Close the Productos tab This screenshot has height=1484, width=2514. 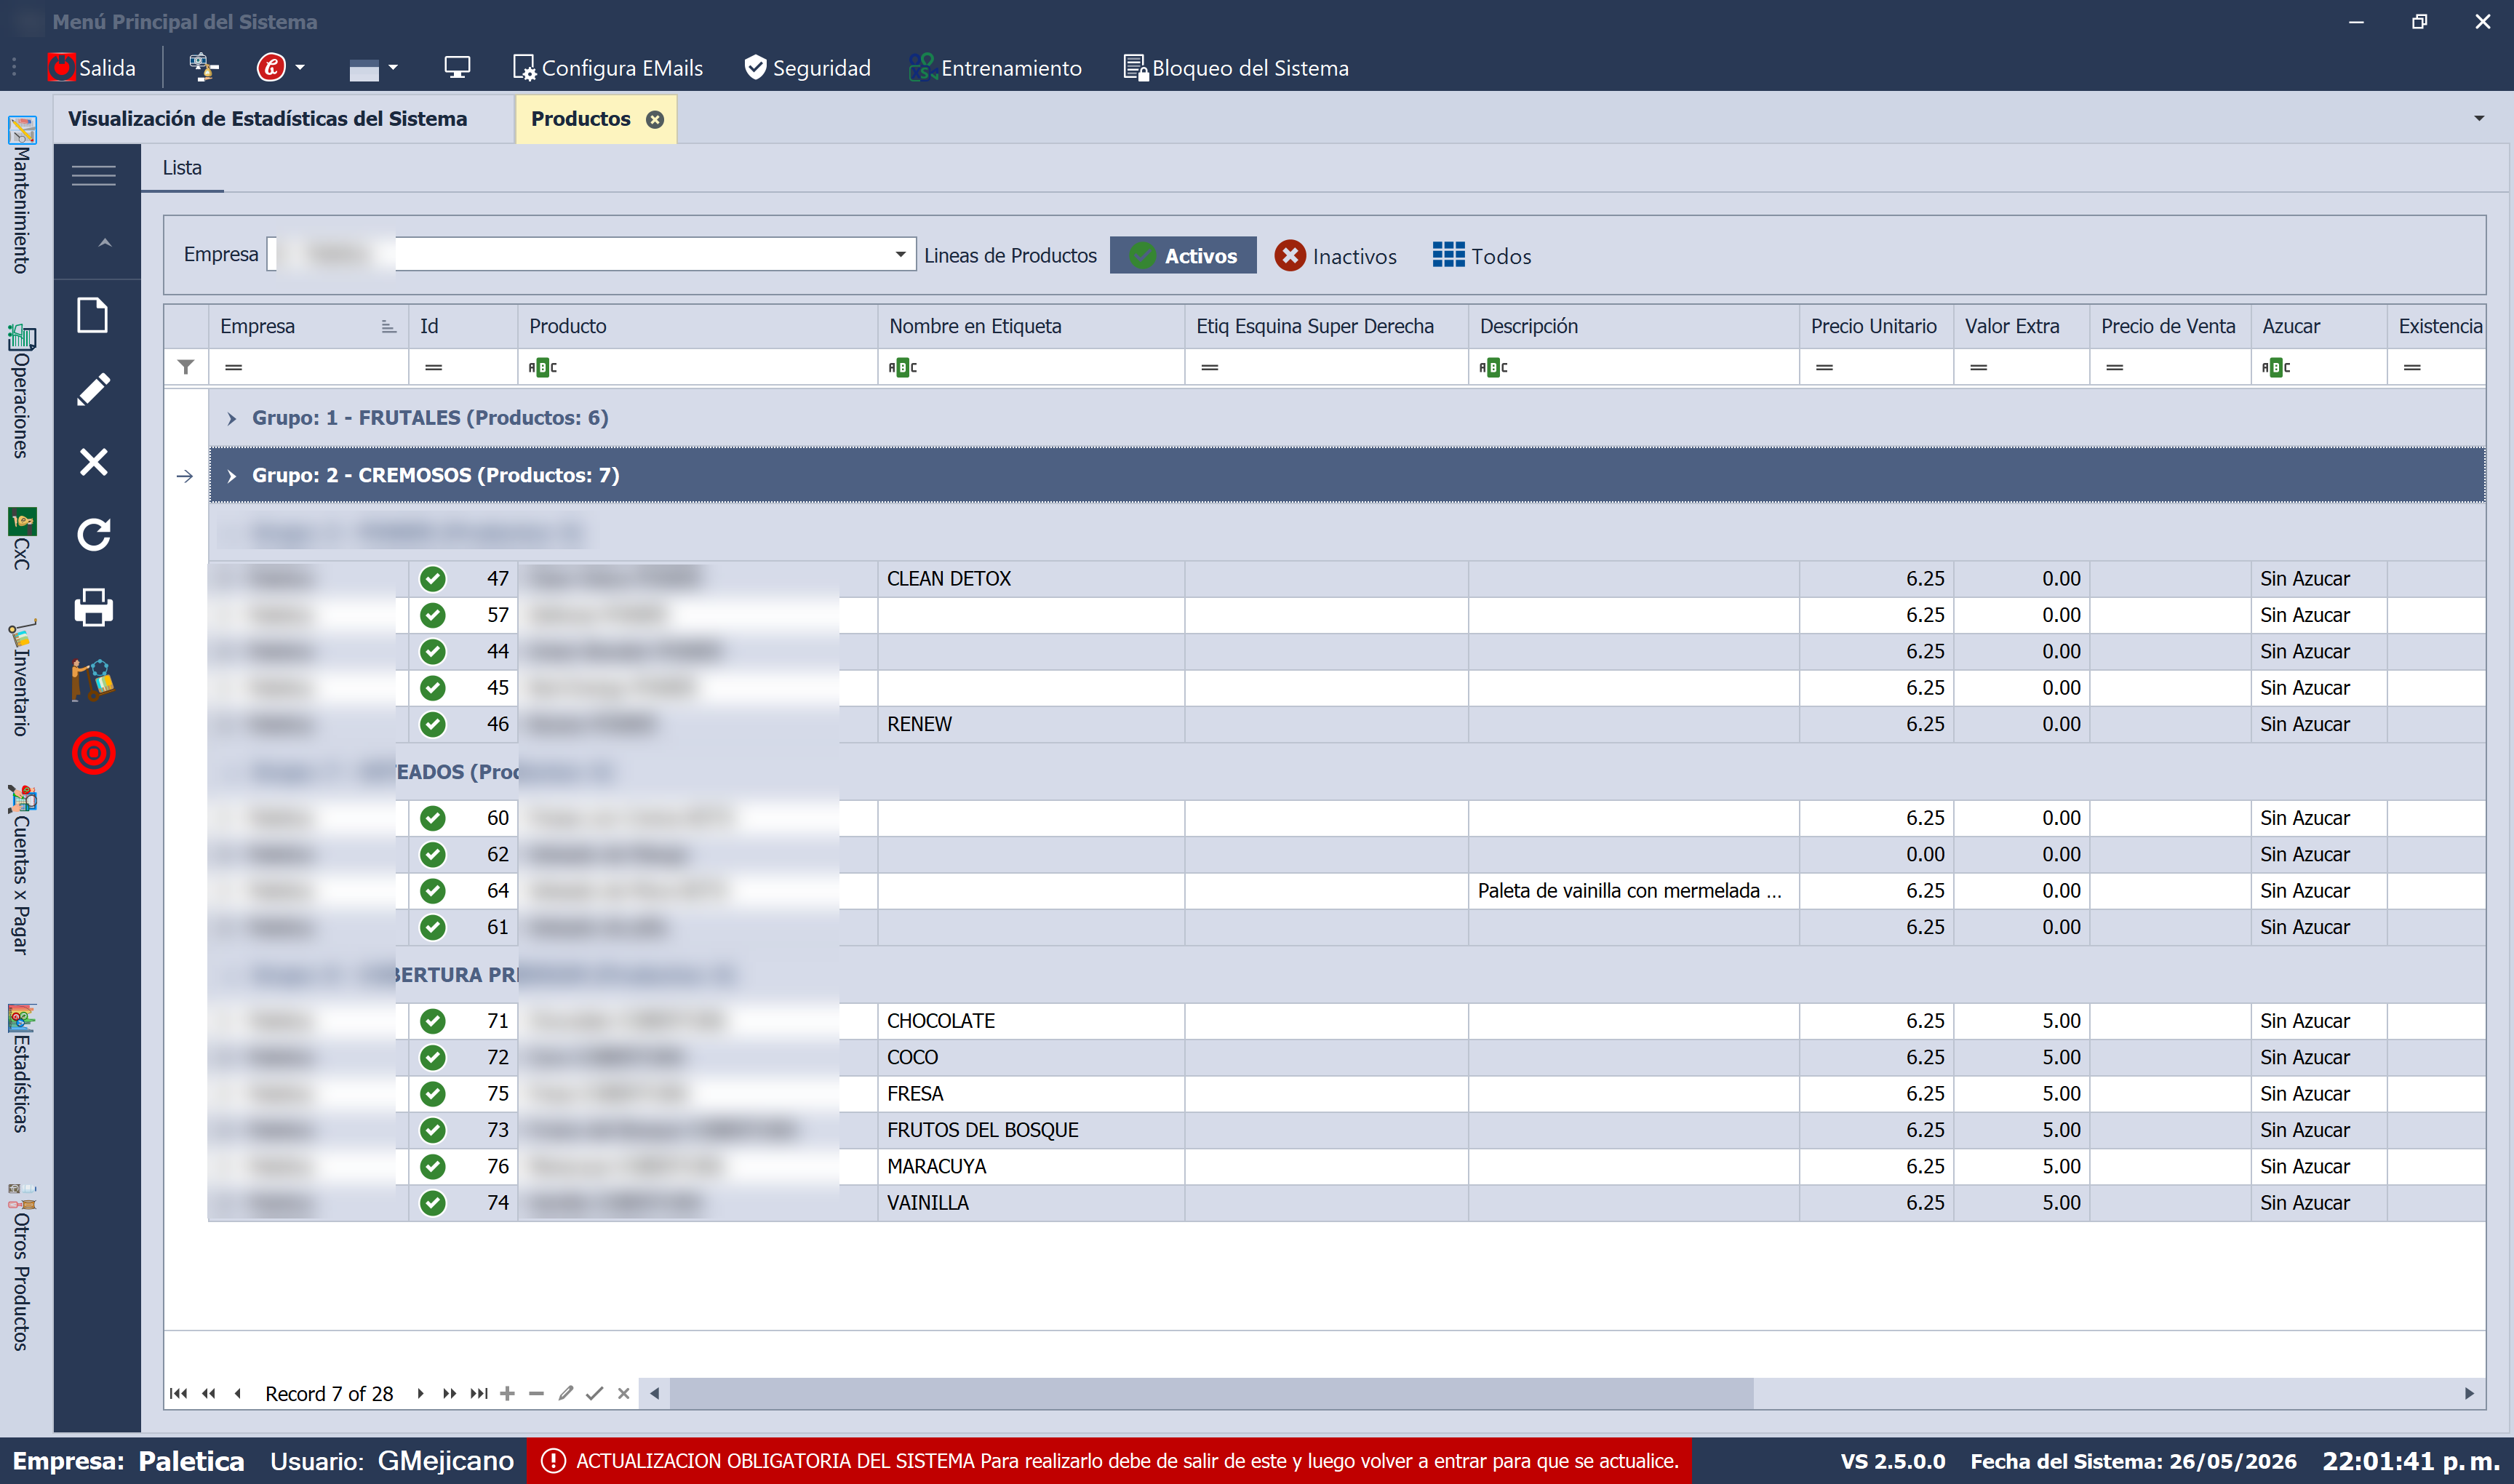[x=655, y=120]
